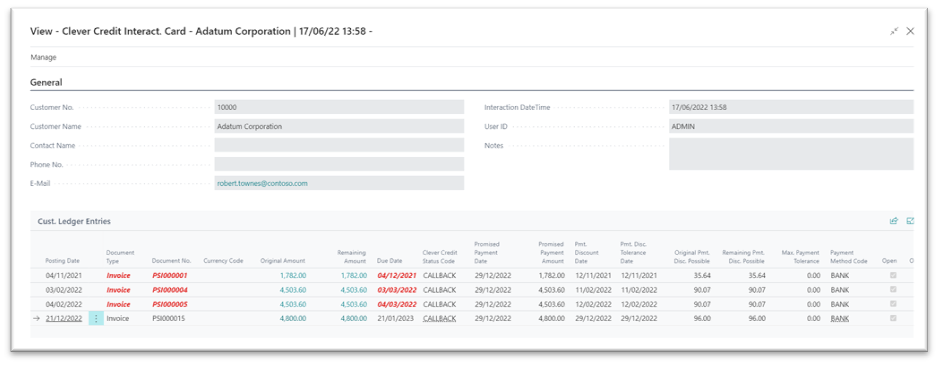Toggle Open checkbox for invoice PSI000004
The image size is (939, 365).
point(893,290)
